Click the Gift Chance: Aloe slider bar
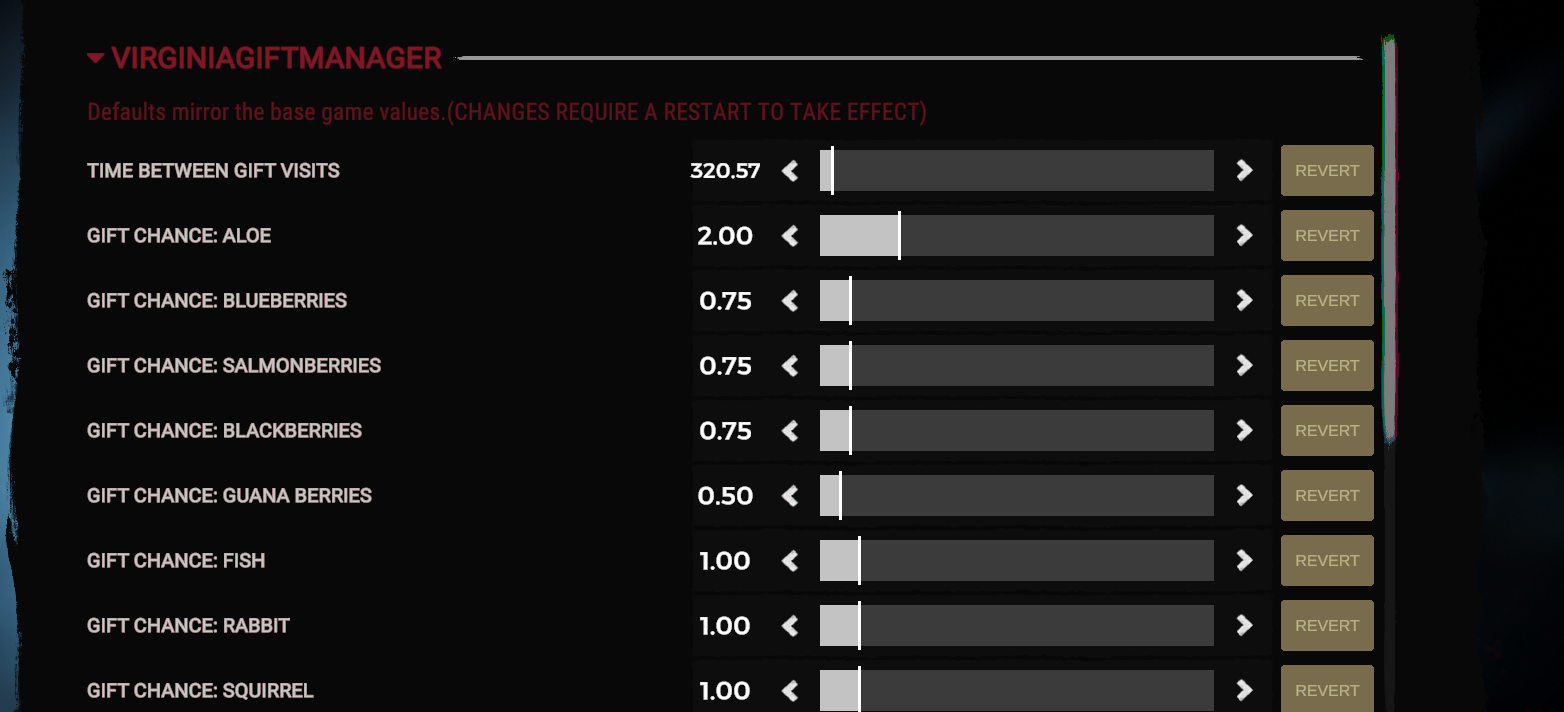 click(x=1016, y=236)
